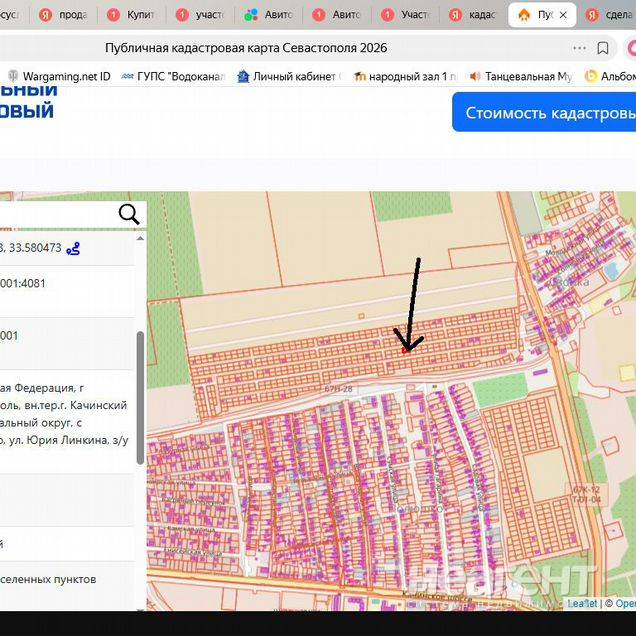Open the Альбом bookmark
636x636 pixels.
click(x=610, y=76)
